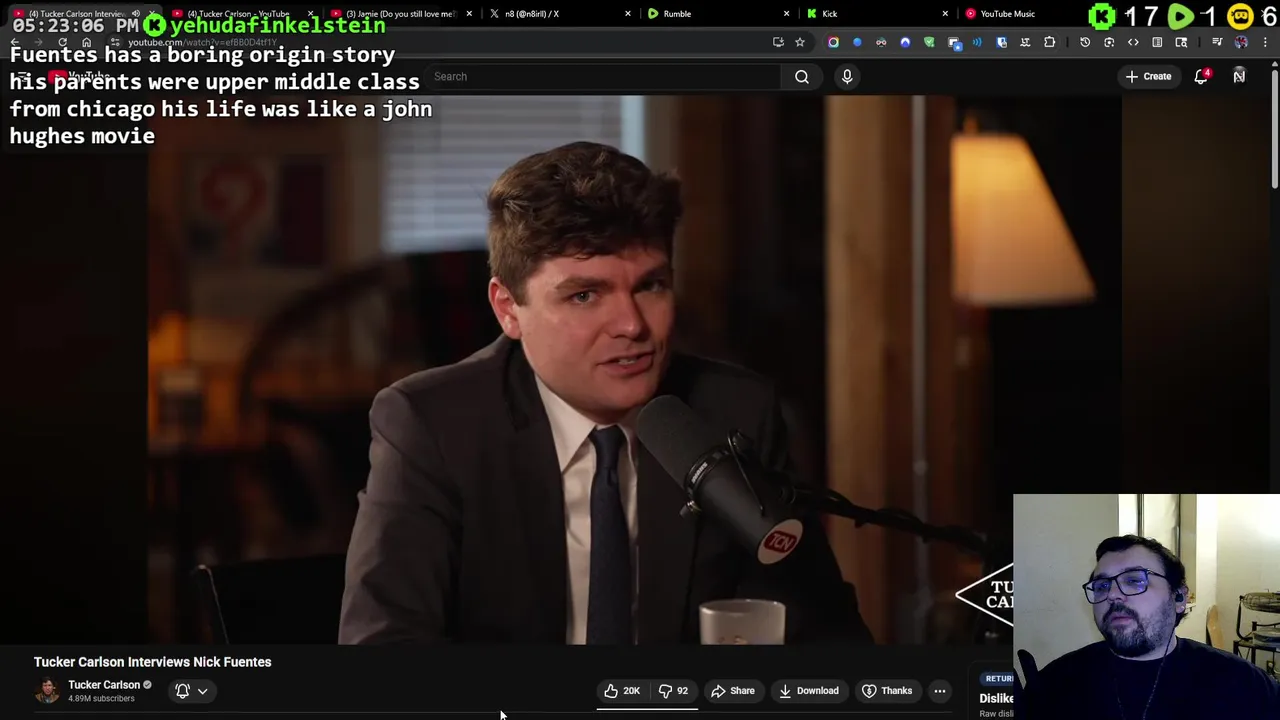
Task: Share the video
Action: point(733,691)
